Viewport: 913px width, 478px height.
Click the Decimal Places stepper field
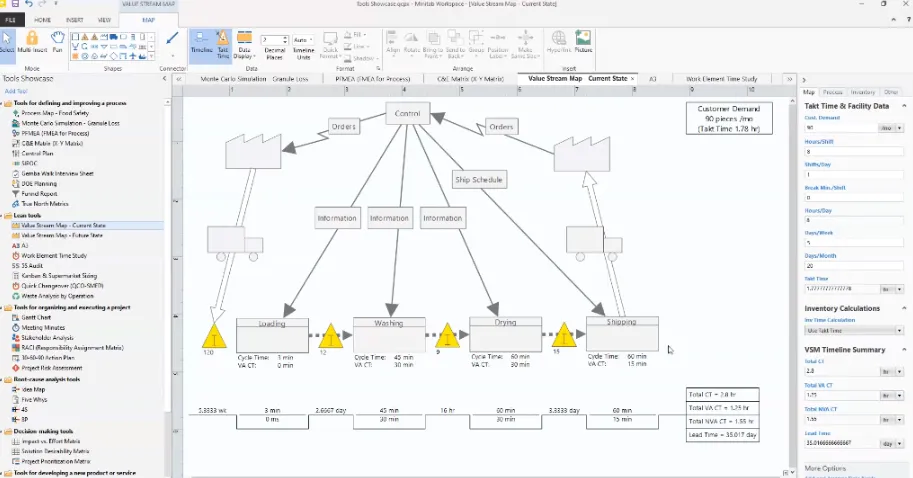[x=274, y=40]
